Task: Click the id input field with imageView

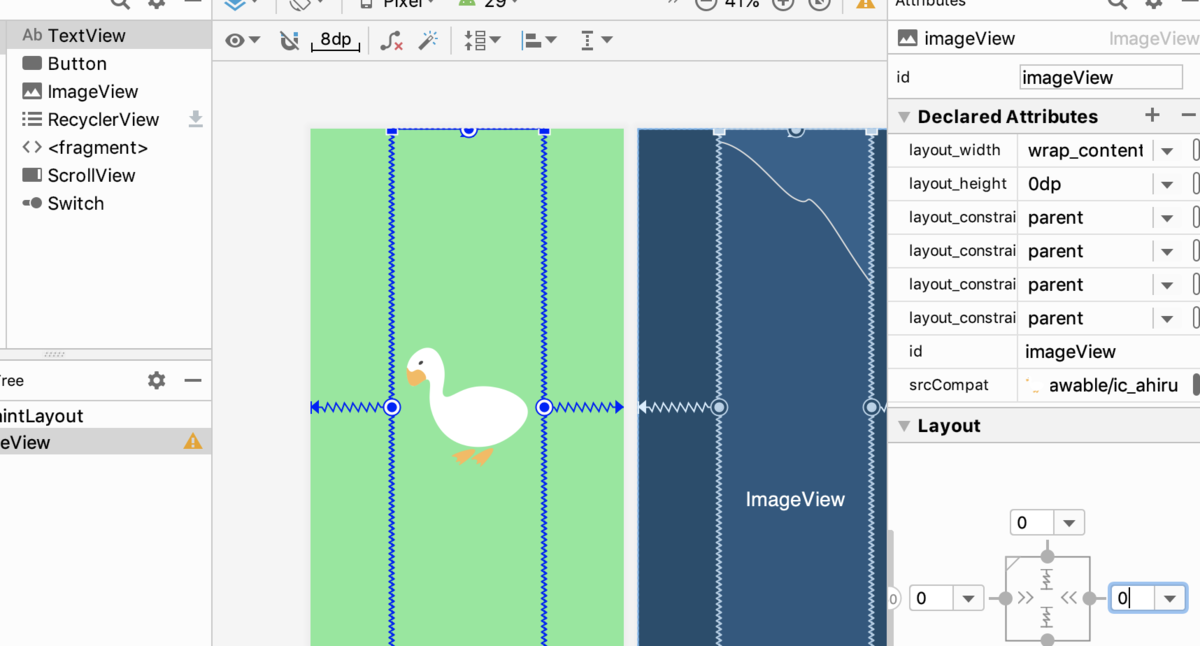Action: point(1101,77)
